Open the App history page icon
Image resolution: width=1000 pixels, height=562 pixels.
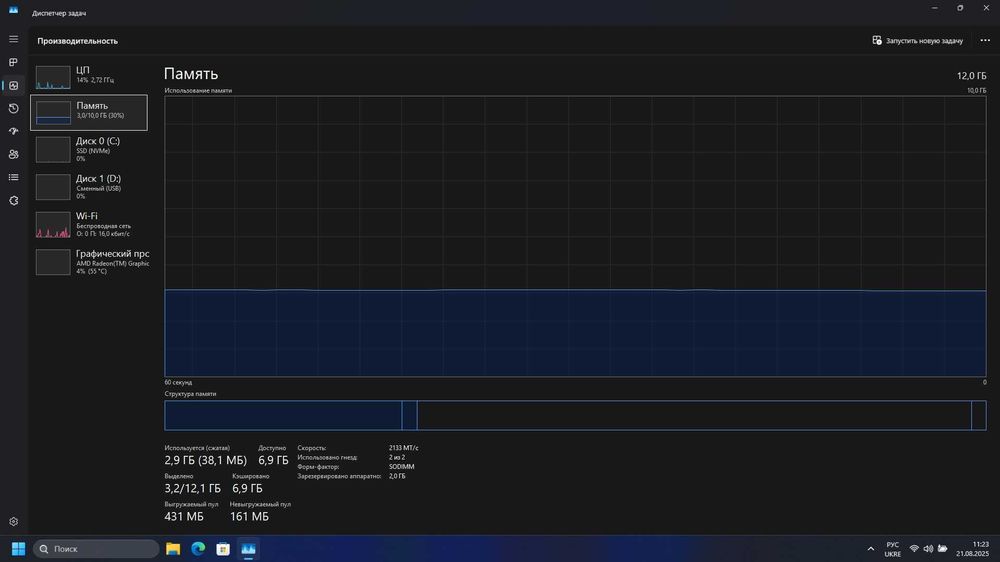coord(13,108)
